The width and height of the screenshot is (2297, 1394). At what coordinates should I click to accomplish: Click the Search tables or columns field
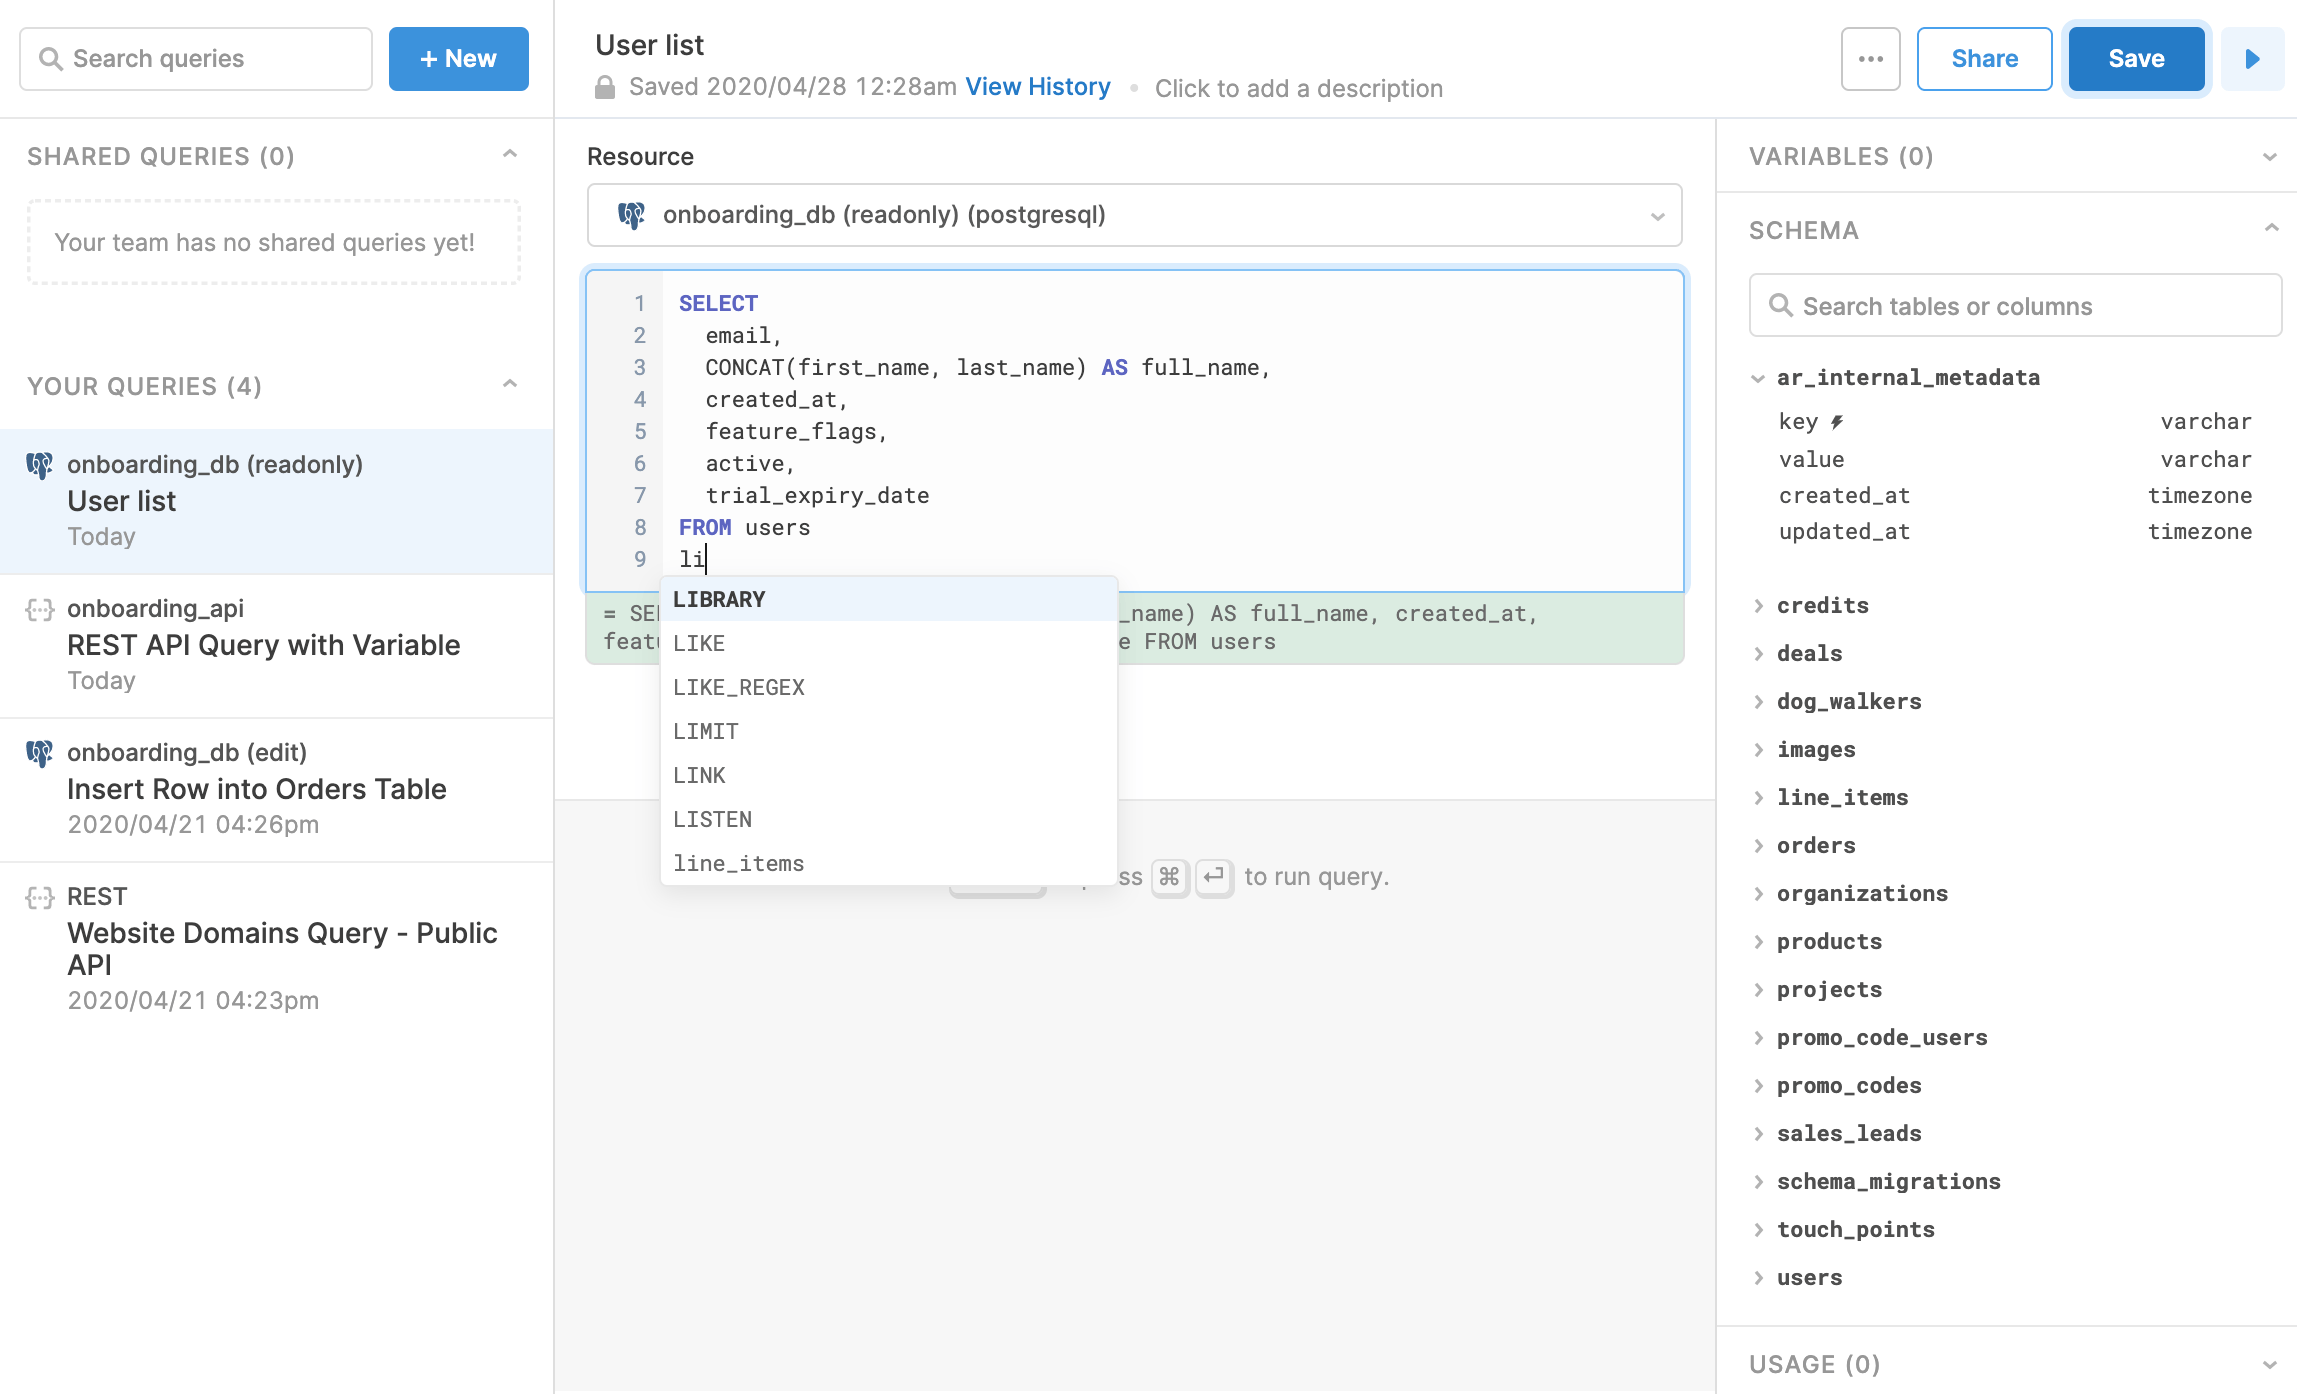pyautogui.click(x=2013, y=305)
